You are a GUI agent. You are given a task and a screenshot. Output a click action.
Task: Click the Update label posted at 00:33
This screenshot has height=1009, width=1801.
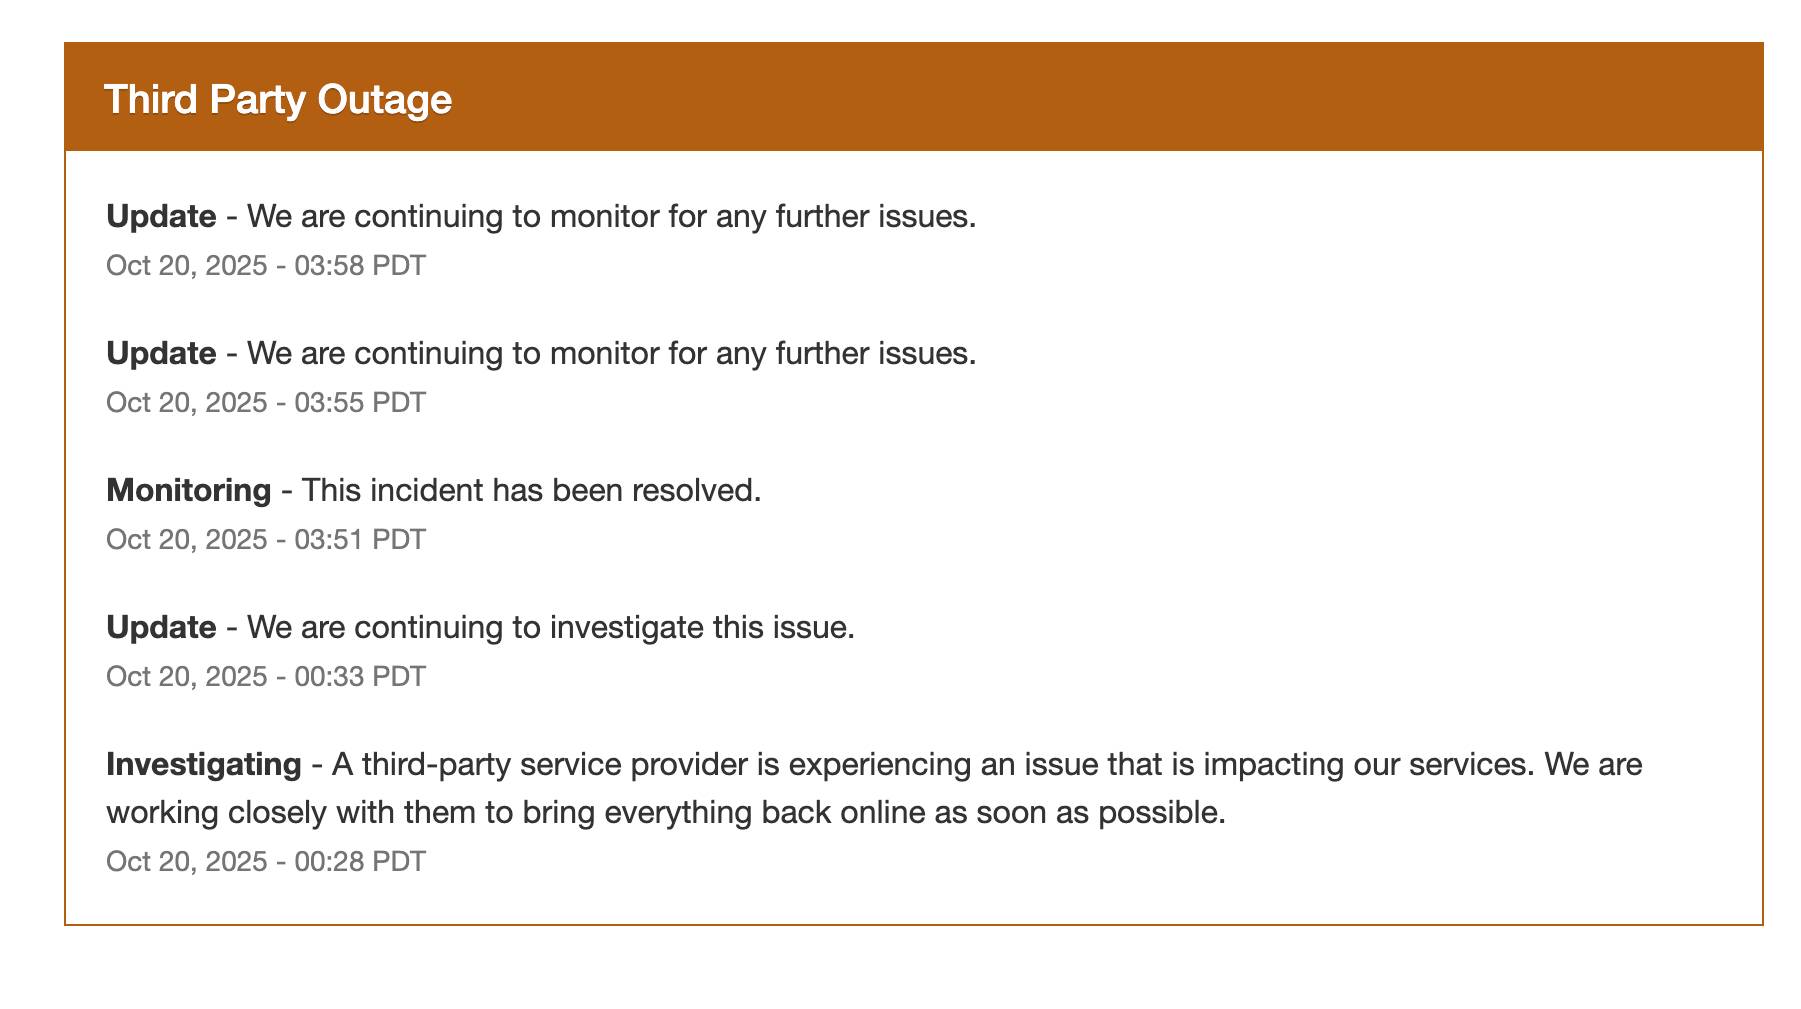click(161, 627)
